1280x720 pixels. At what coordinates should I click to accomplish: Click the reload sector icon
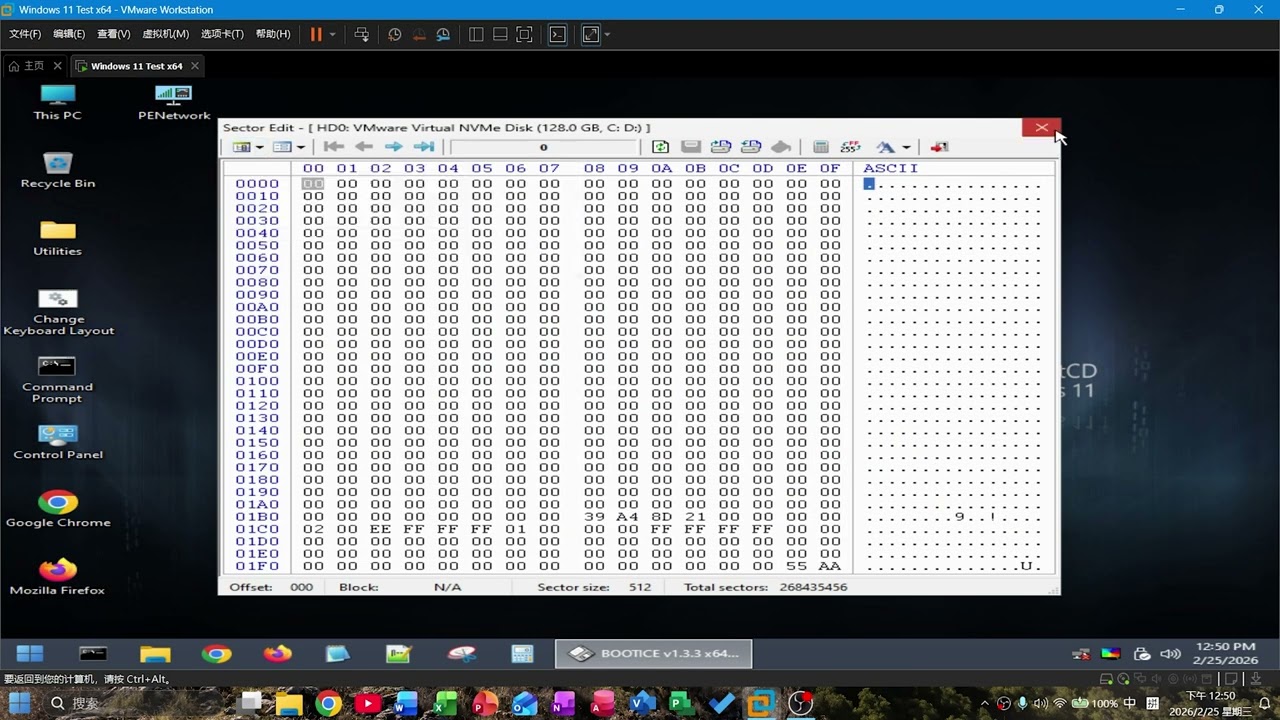point(660,147)
